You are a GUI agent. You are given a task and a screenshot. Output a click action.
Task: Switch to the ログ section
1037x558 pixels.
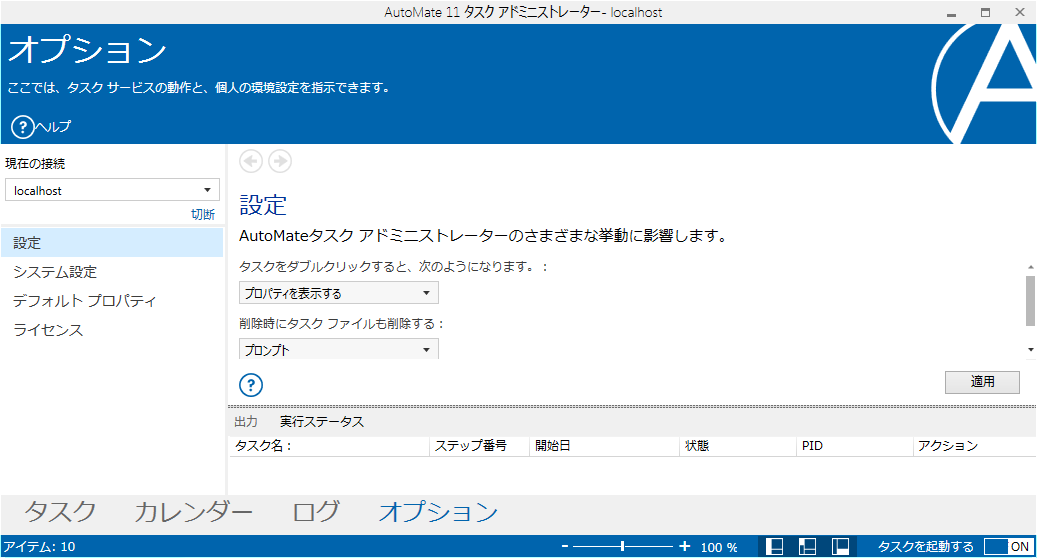(x=316, y=512)
